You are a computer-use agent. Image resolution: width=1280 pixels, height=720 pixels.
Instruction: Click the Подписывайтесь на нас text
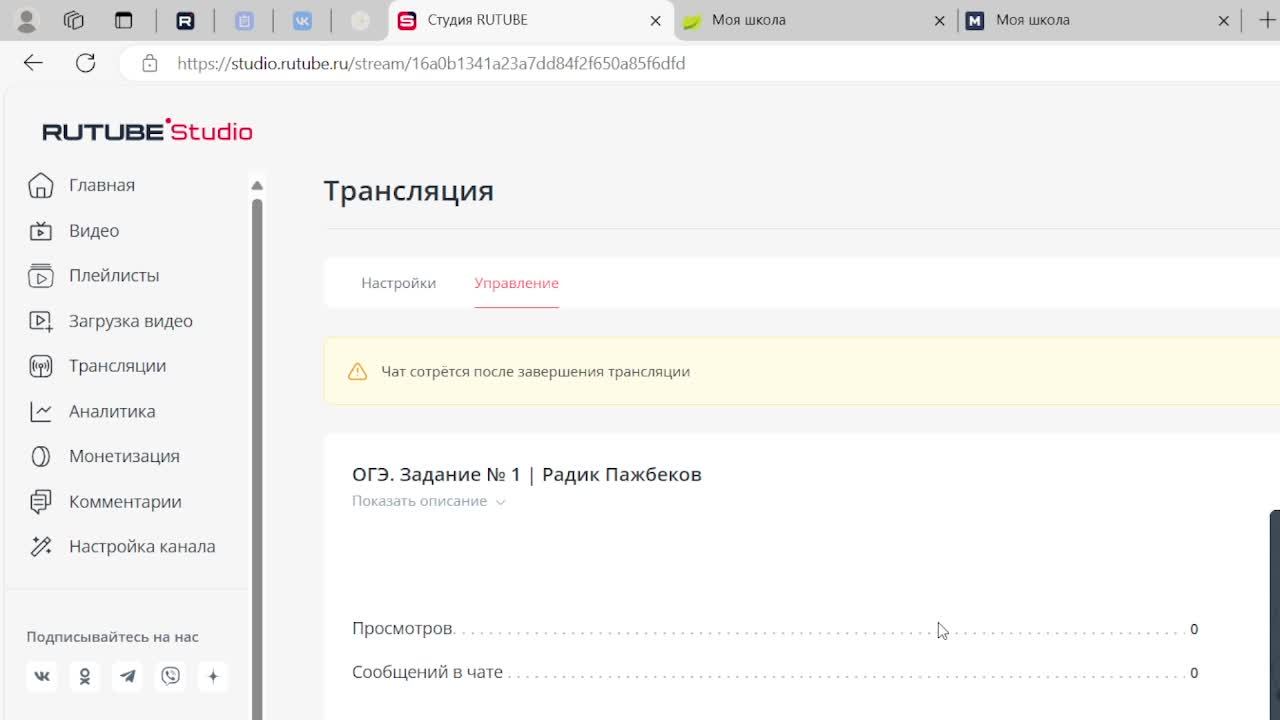coord(112,637)
